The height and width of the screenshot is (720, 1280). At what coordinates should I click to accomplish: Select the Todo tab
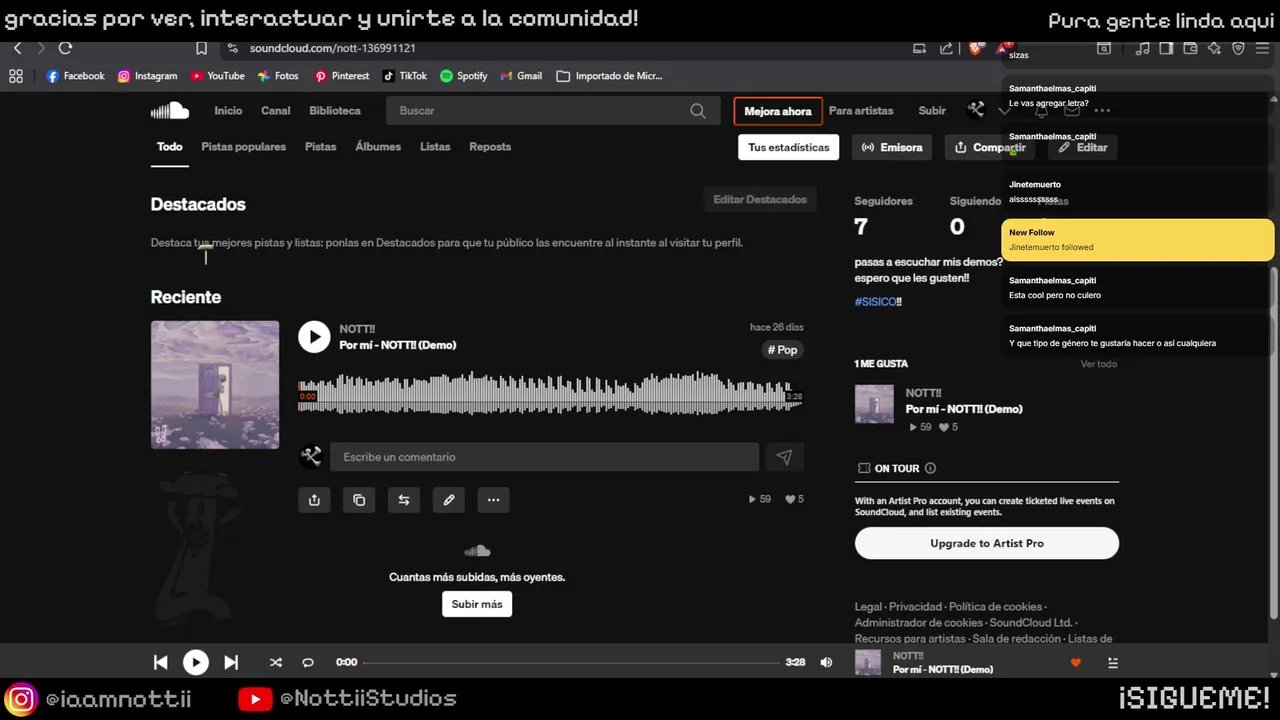169,147
